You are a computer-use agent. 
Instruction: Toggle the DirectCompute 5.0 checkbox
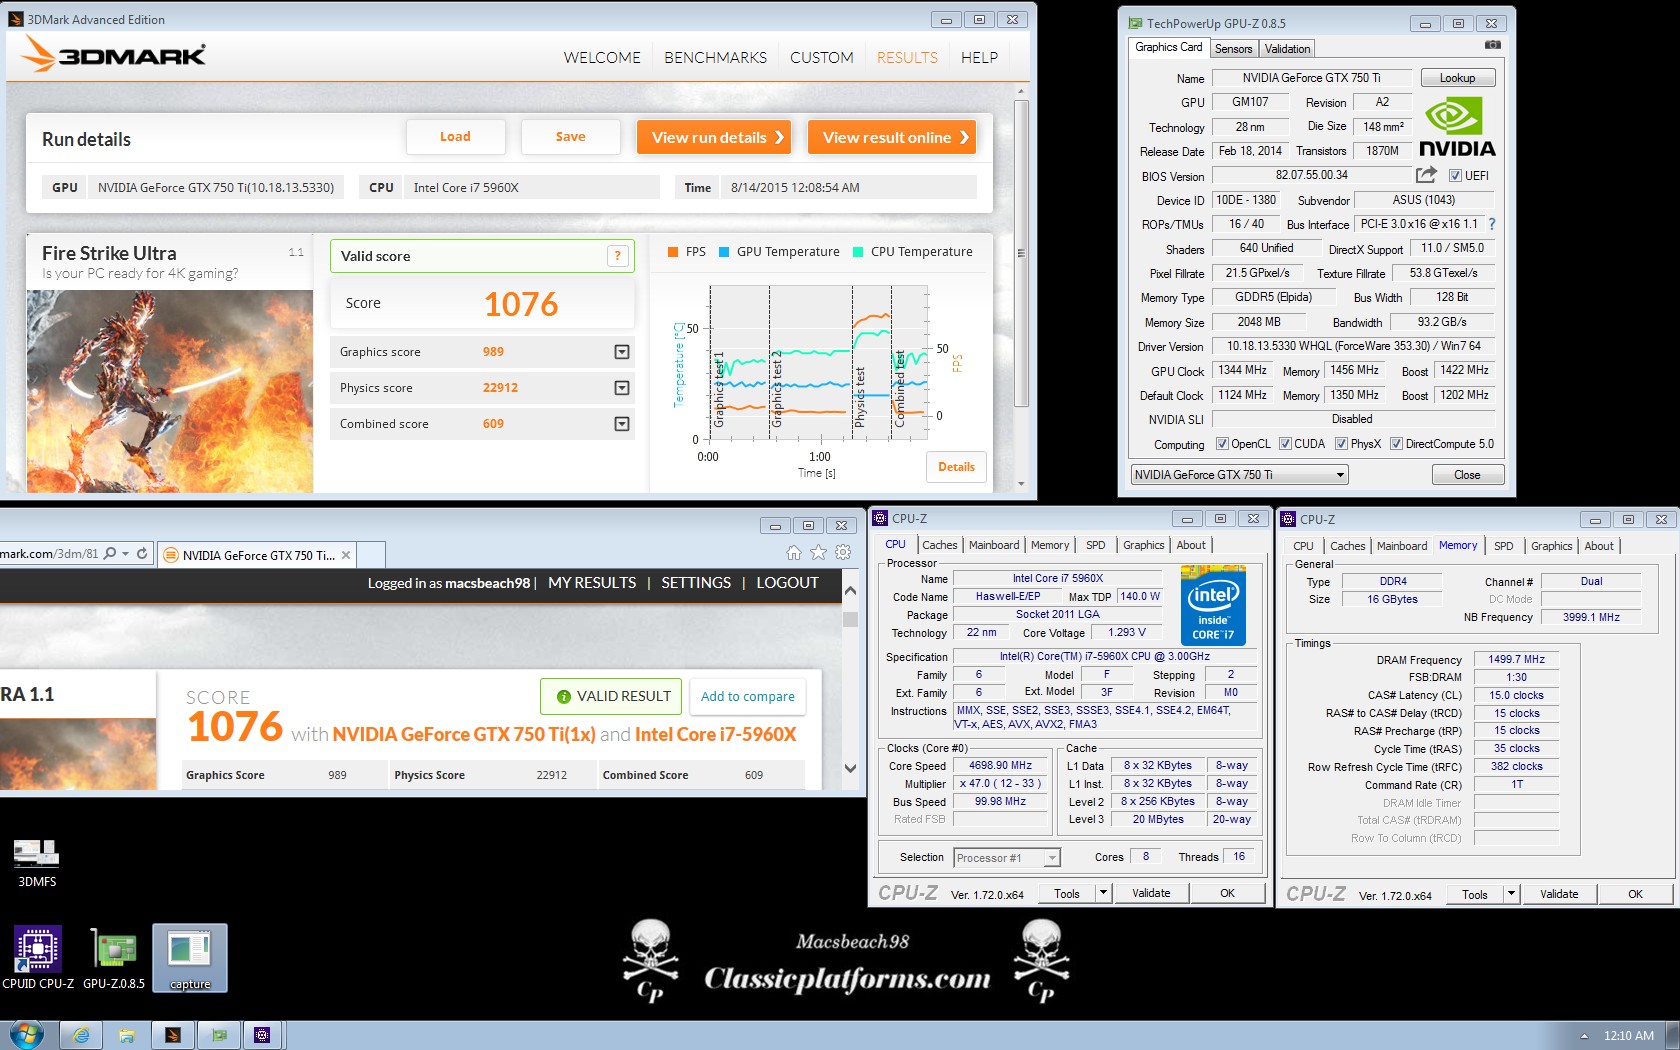pos(1396,444)
